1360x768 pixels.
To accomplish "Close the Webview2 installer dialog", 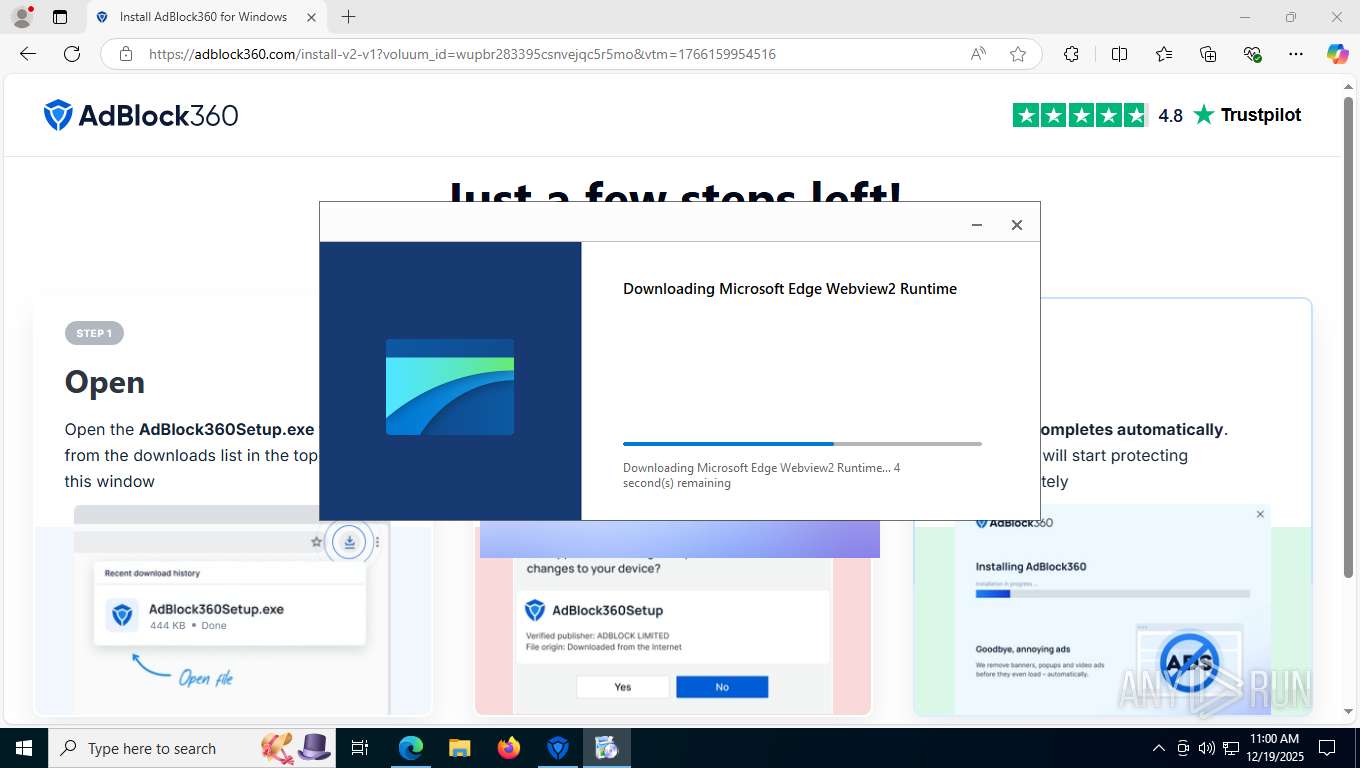I will coord(1017,225).
